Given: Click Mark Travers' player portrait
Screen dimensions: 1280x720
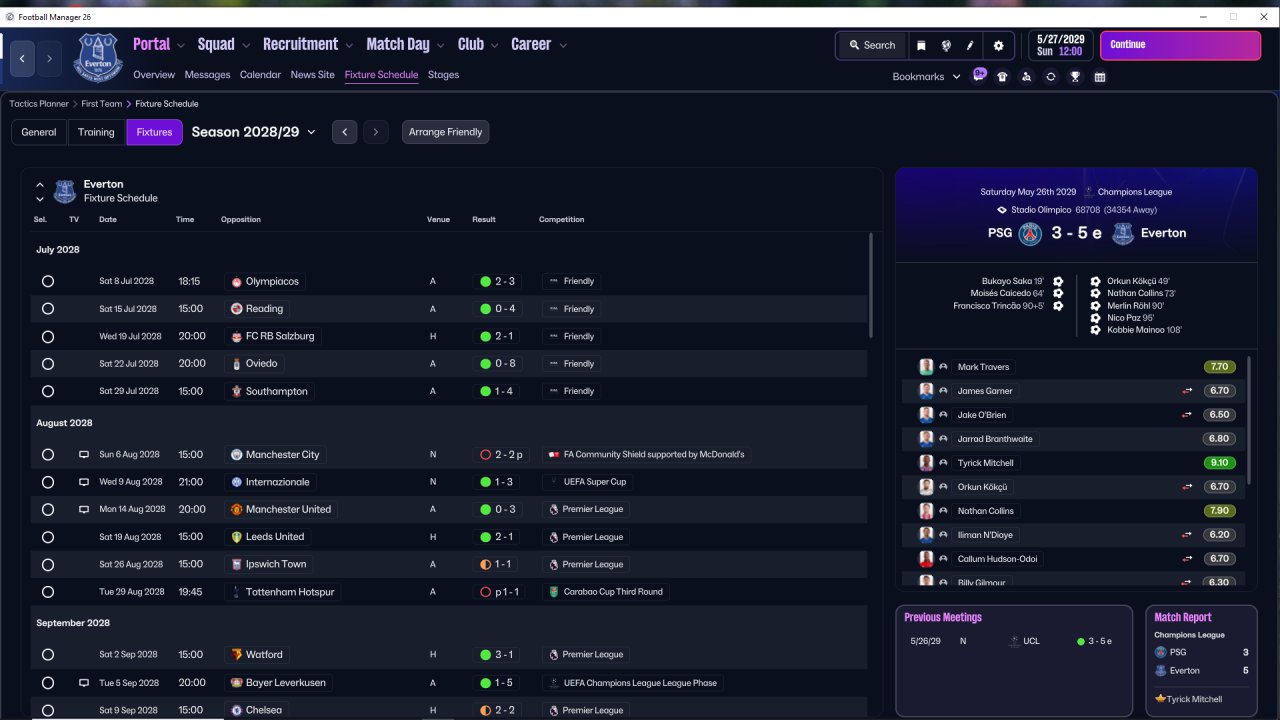Looking at the screenshot, I should click(926, 367).
